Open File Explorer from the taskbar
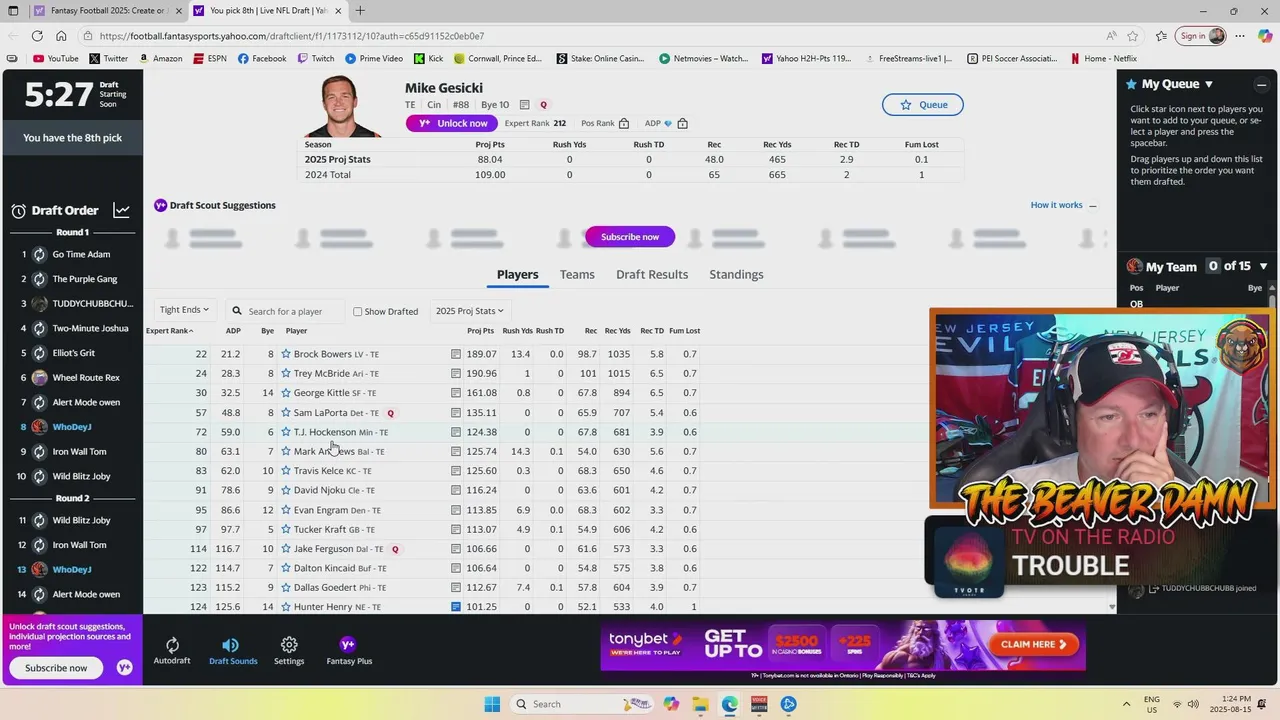Image resolution: width=1280 pixels, height=720 pixels. (x=700, y=704)
